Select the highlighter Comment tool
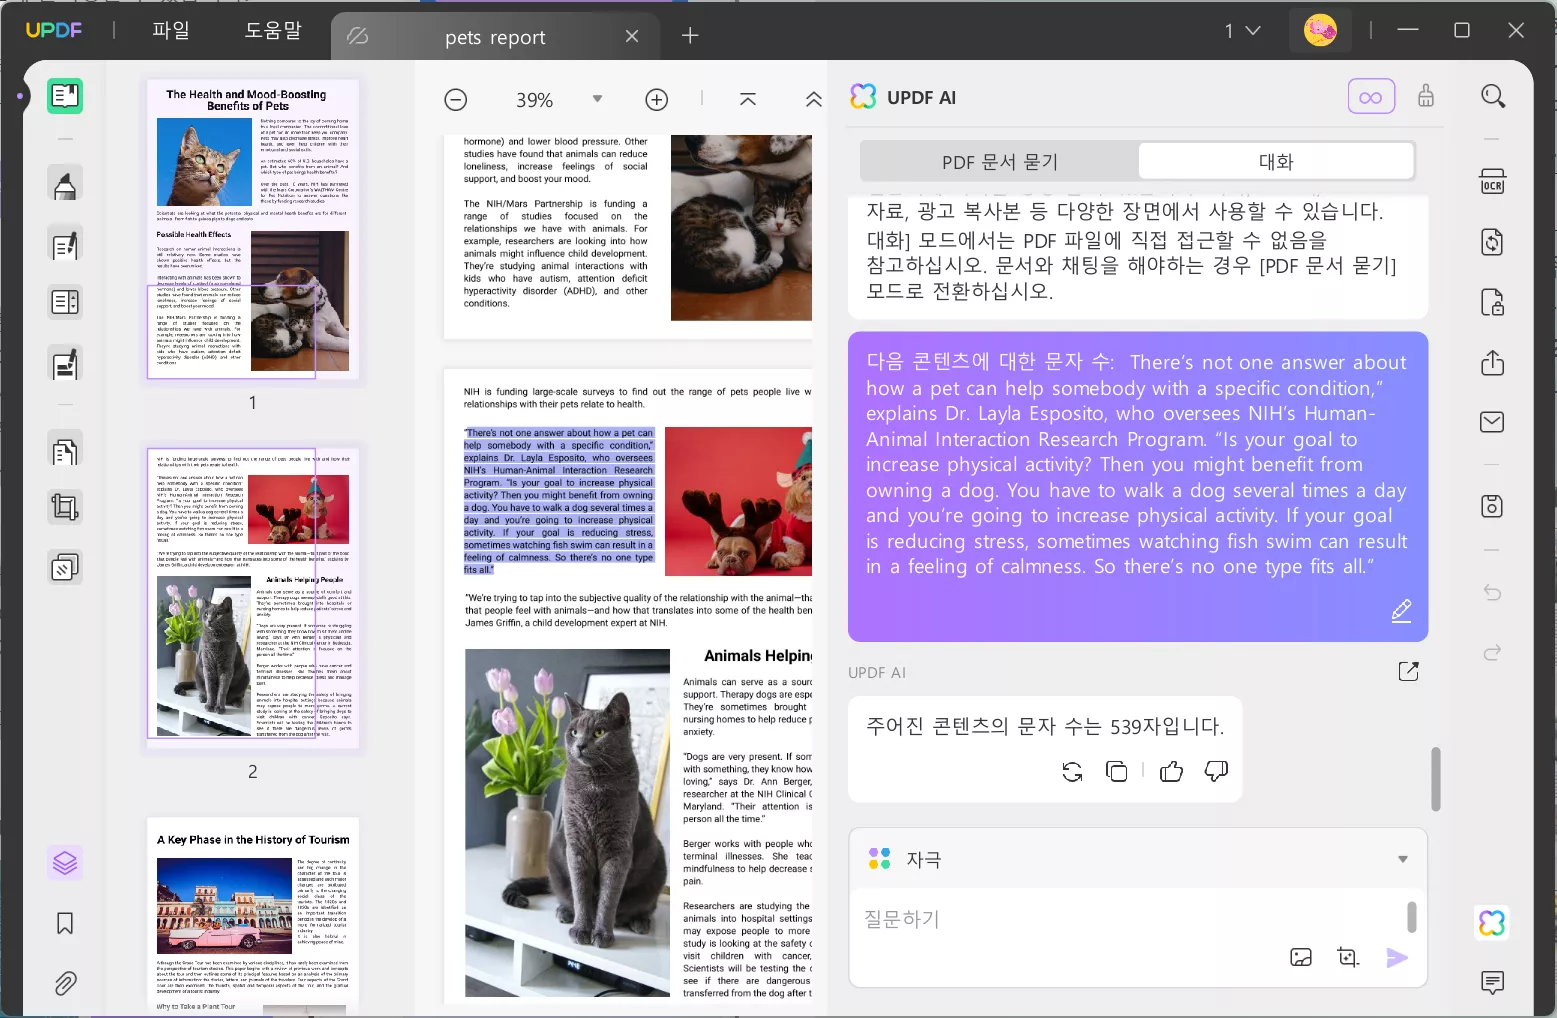Image resolution: width=1557 pixels, height=1018 pixels. tap(65, 185)
